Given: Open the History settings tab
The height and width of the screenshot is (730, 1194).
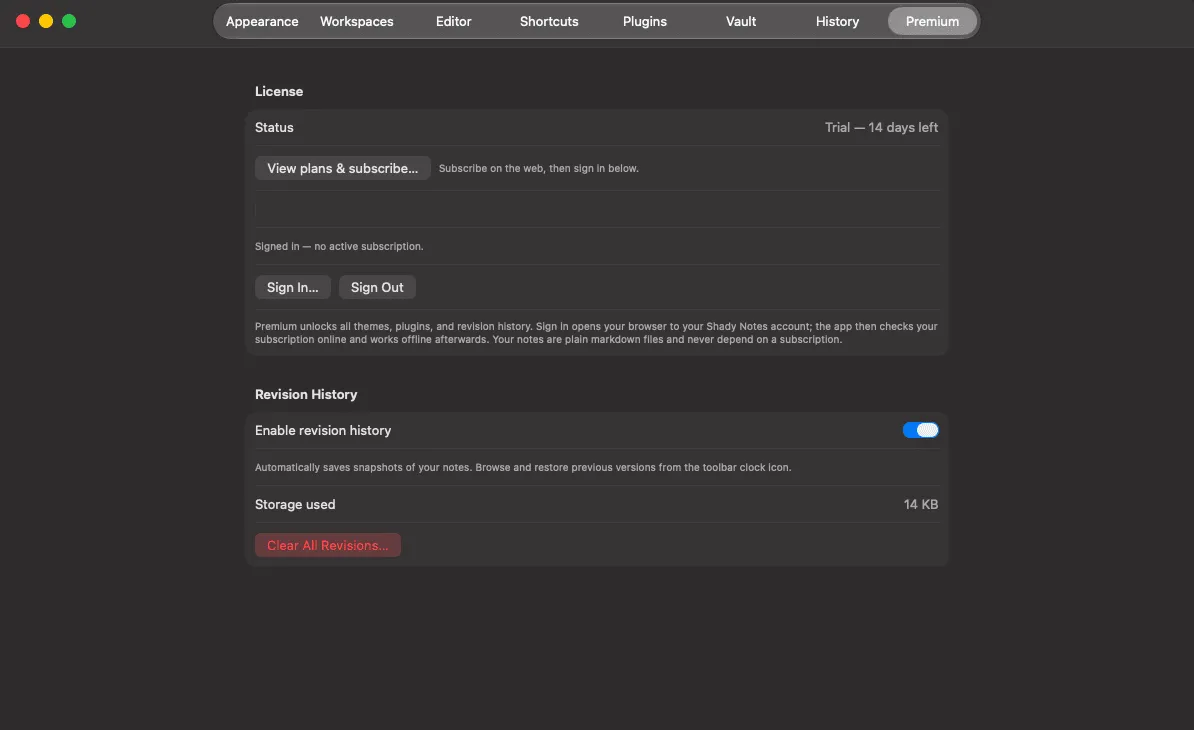Looking at the screenshot, I should [837, 21].
